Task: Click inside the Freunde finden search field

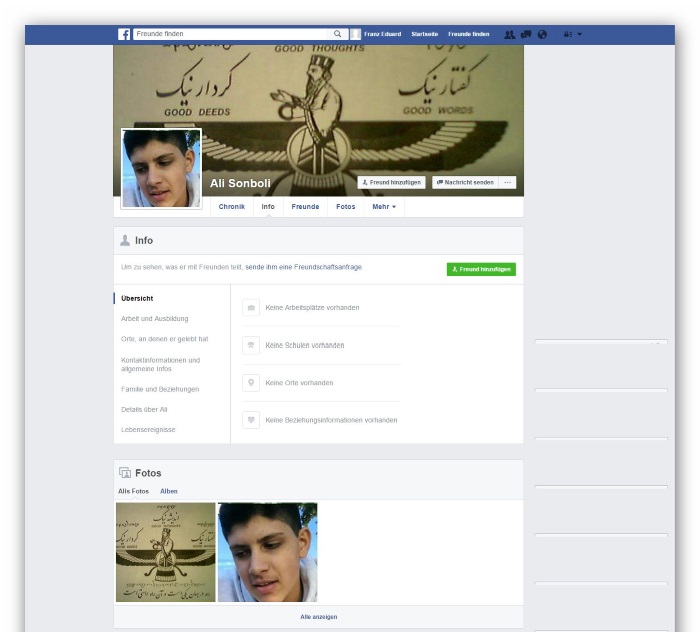Action: (x=232, y=34)
